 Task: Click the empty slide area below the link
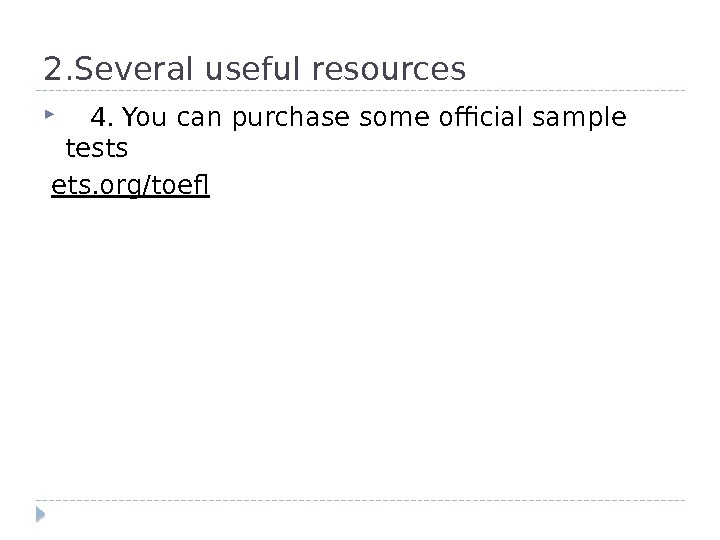[360, 340]
